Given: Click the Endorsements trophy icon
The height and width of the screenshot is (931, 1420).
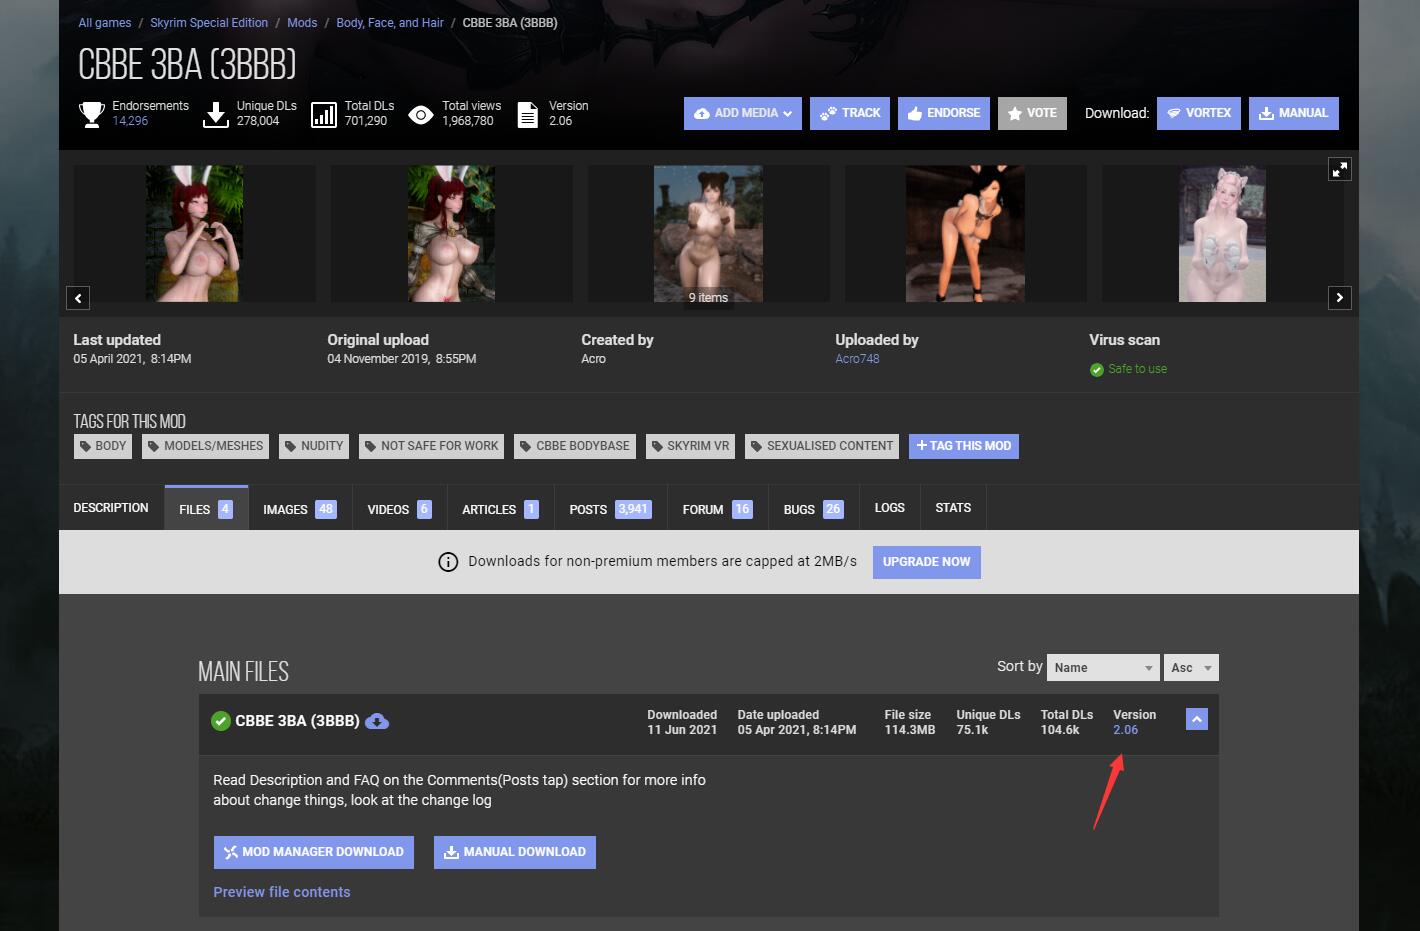Looking at the screenshot, I should tap(92, 114).
